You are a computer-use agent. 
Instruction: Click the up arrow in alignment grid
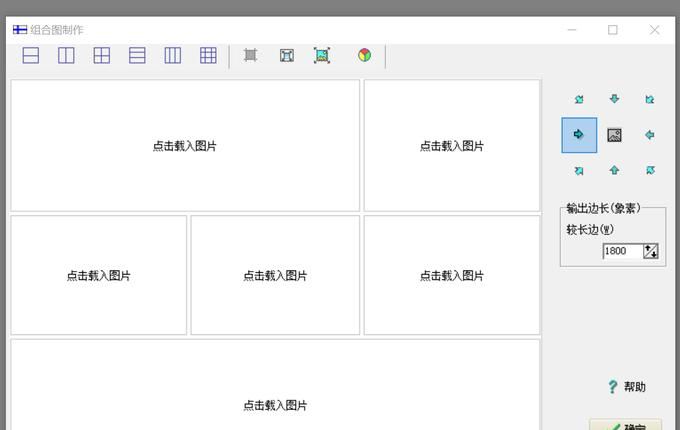click(615, 170)
